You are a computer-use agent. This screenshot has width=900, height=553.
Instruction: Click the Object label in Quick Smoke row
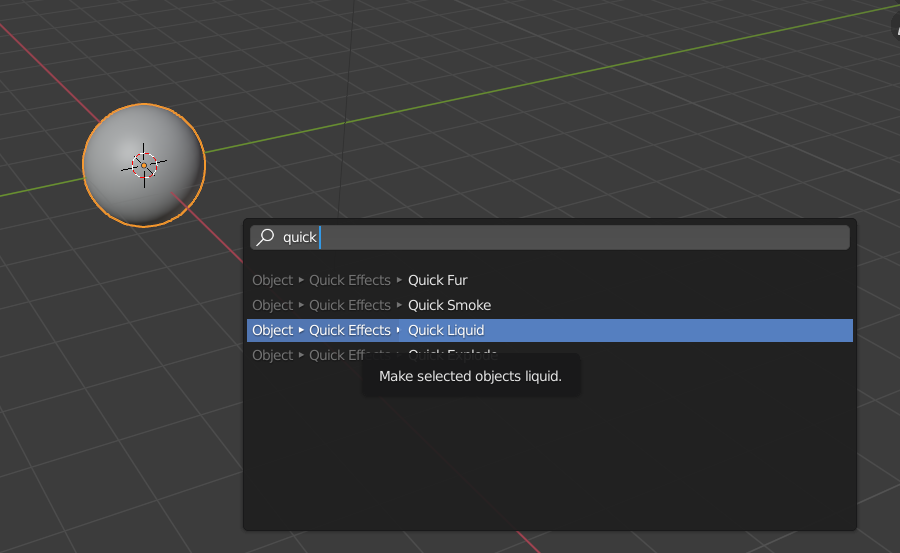[x=272, y=305]
